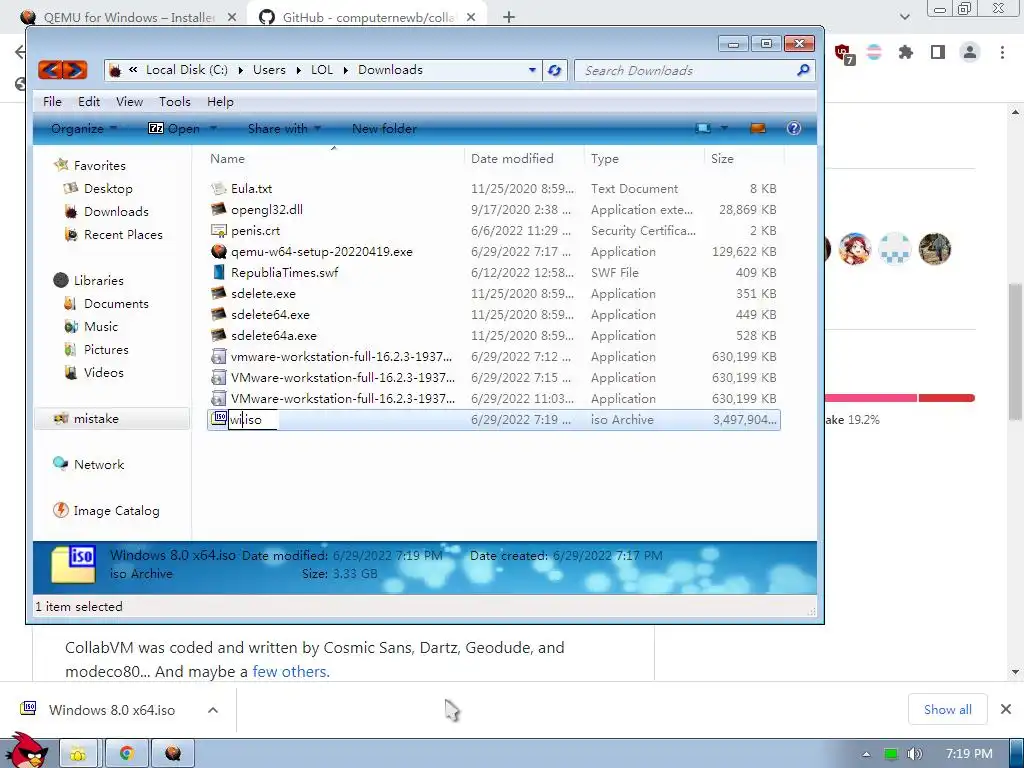Change view using the view icon button
The width and height of the screenshot is (1024, 768).
coord(703,128)
